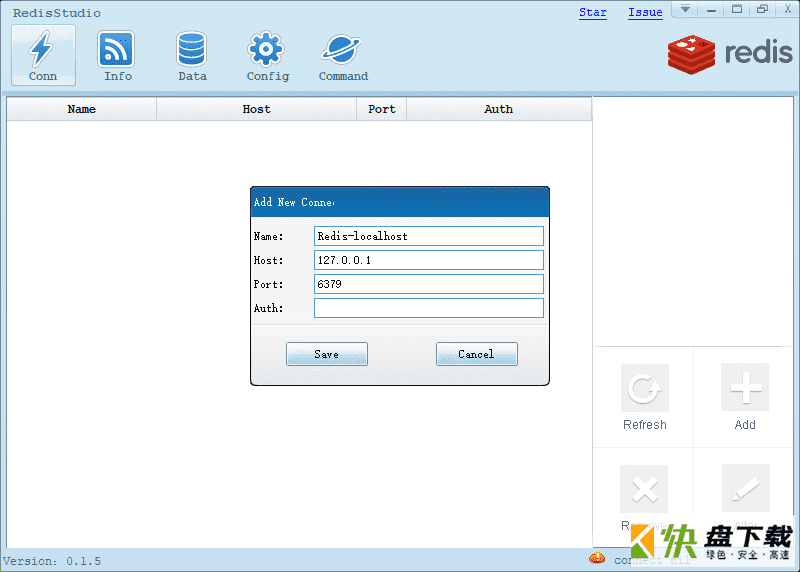The width and height of the screenshot is (800, 572).
Task: Click the Alter pencil icon
Action: coord(746,488)
